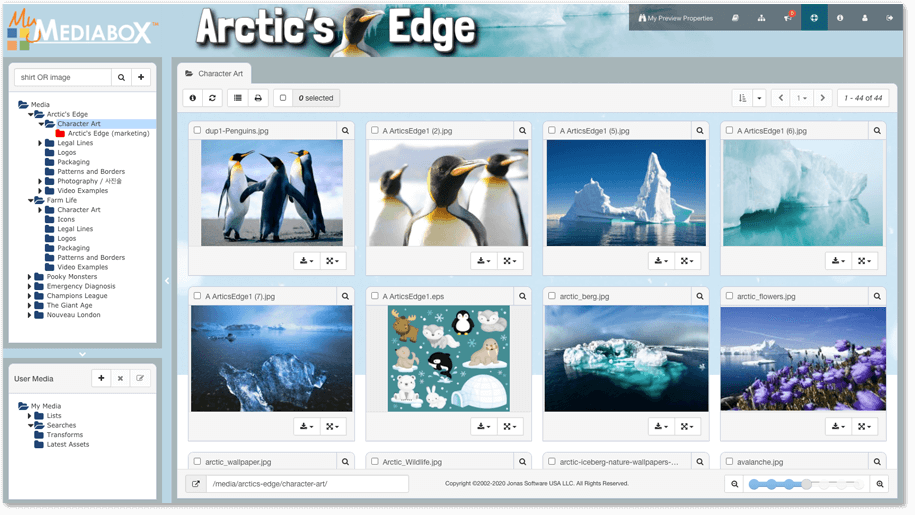Check the A ArticsEdge1.eps checkbox
This screenshot has height=515, width=915.
coord(375,296)
